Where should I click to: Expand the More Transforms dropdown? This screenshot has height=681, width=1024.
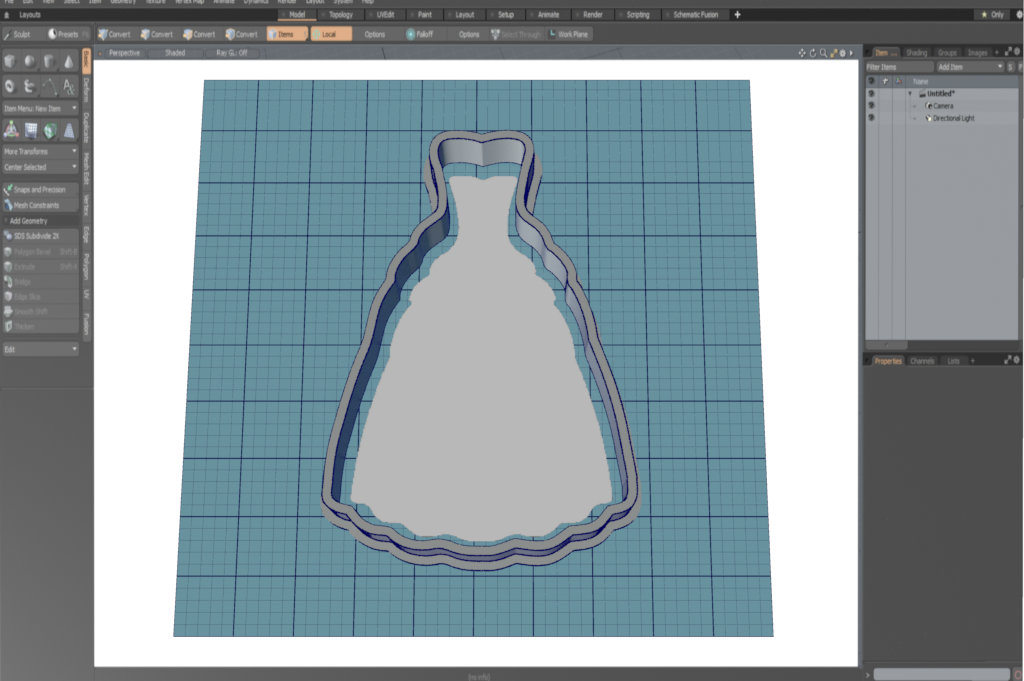pyautogui.click(x=40, y=151)
